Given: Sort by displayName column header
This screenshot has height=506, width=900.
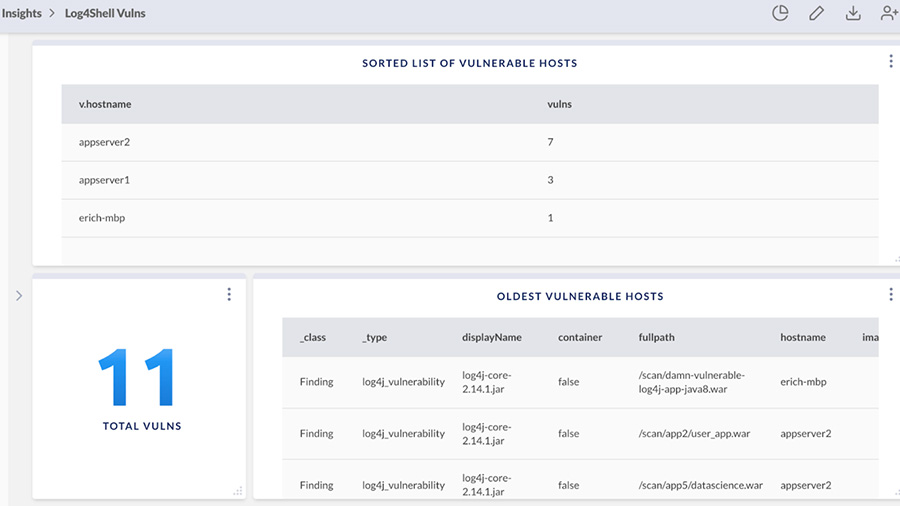Looking at the screenshot, I should click(x=491, y=338).
